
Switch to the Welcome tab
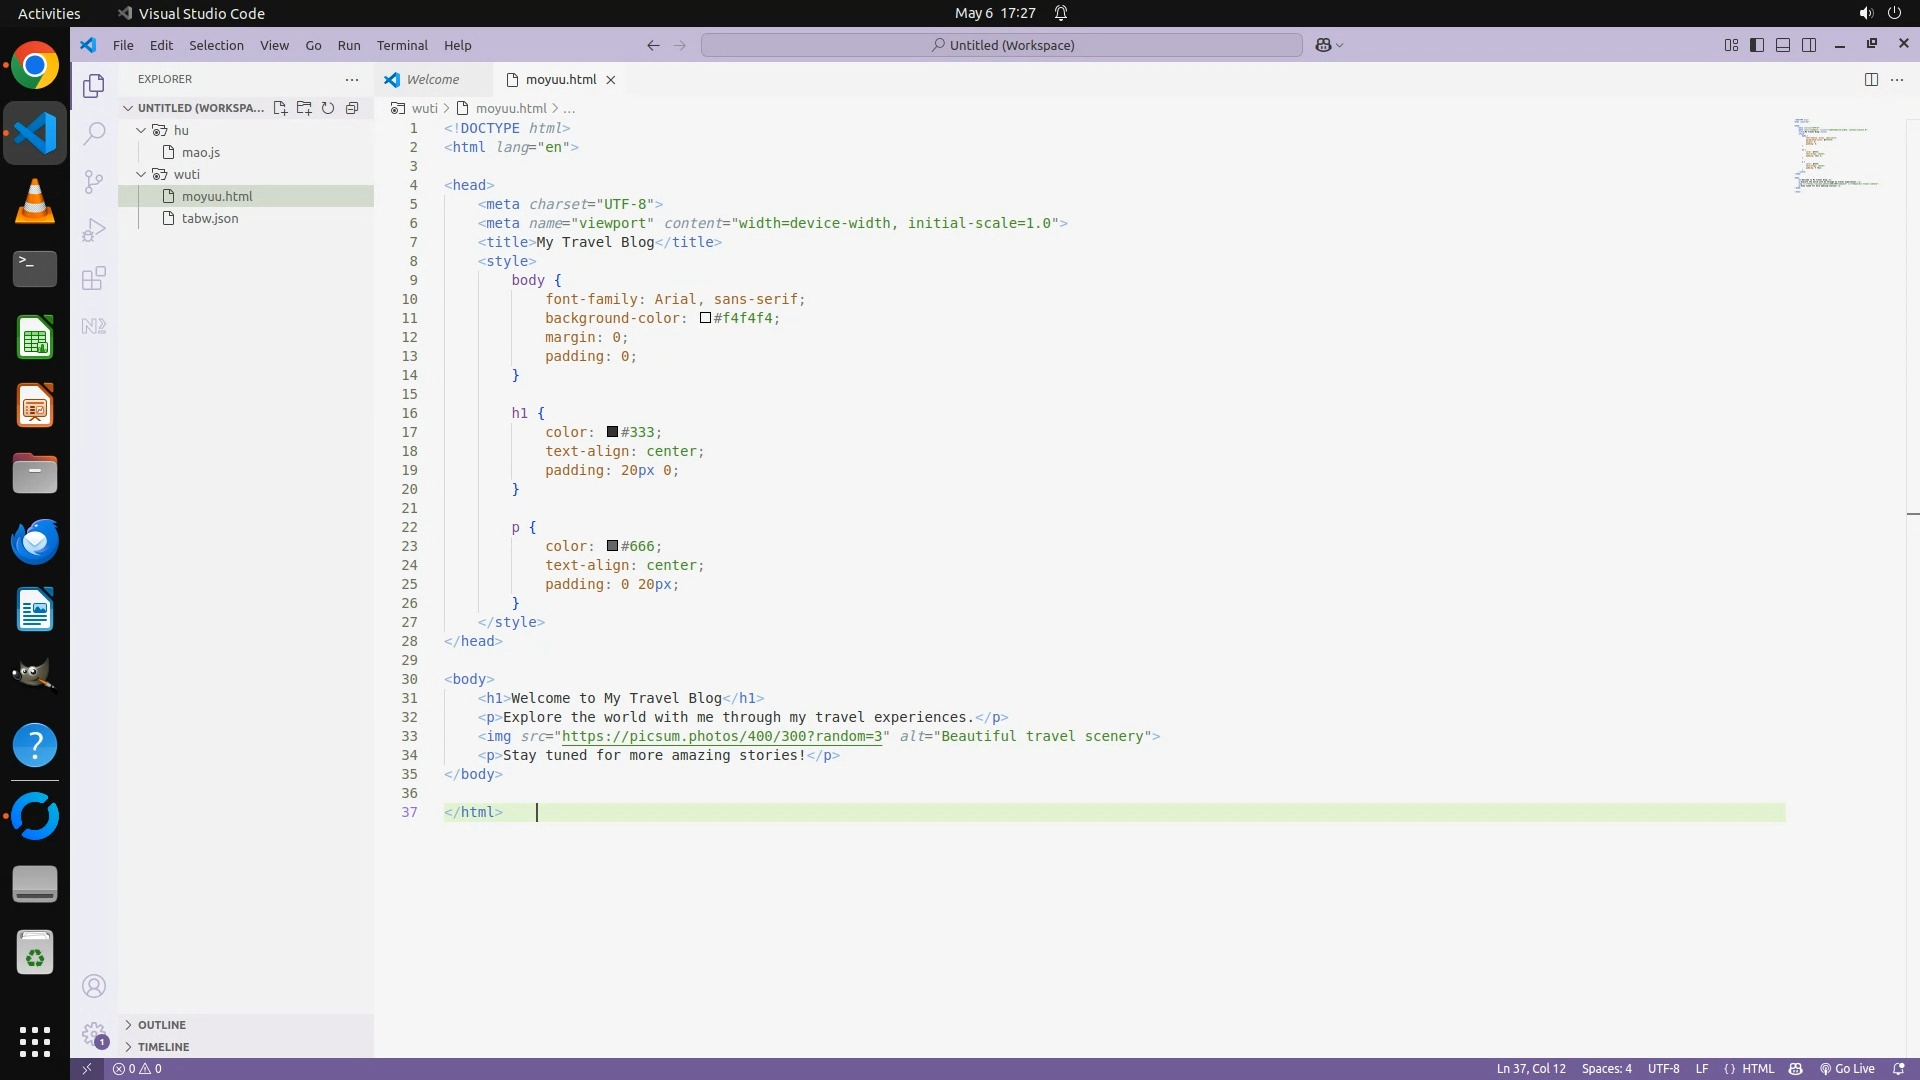432,79
